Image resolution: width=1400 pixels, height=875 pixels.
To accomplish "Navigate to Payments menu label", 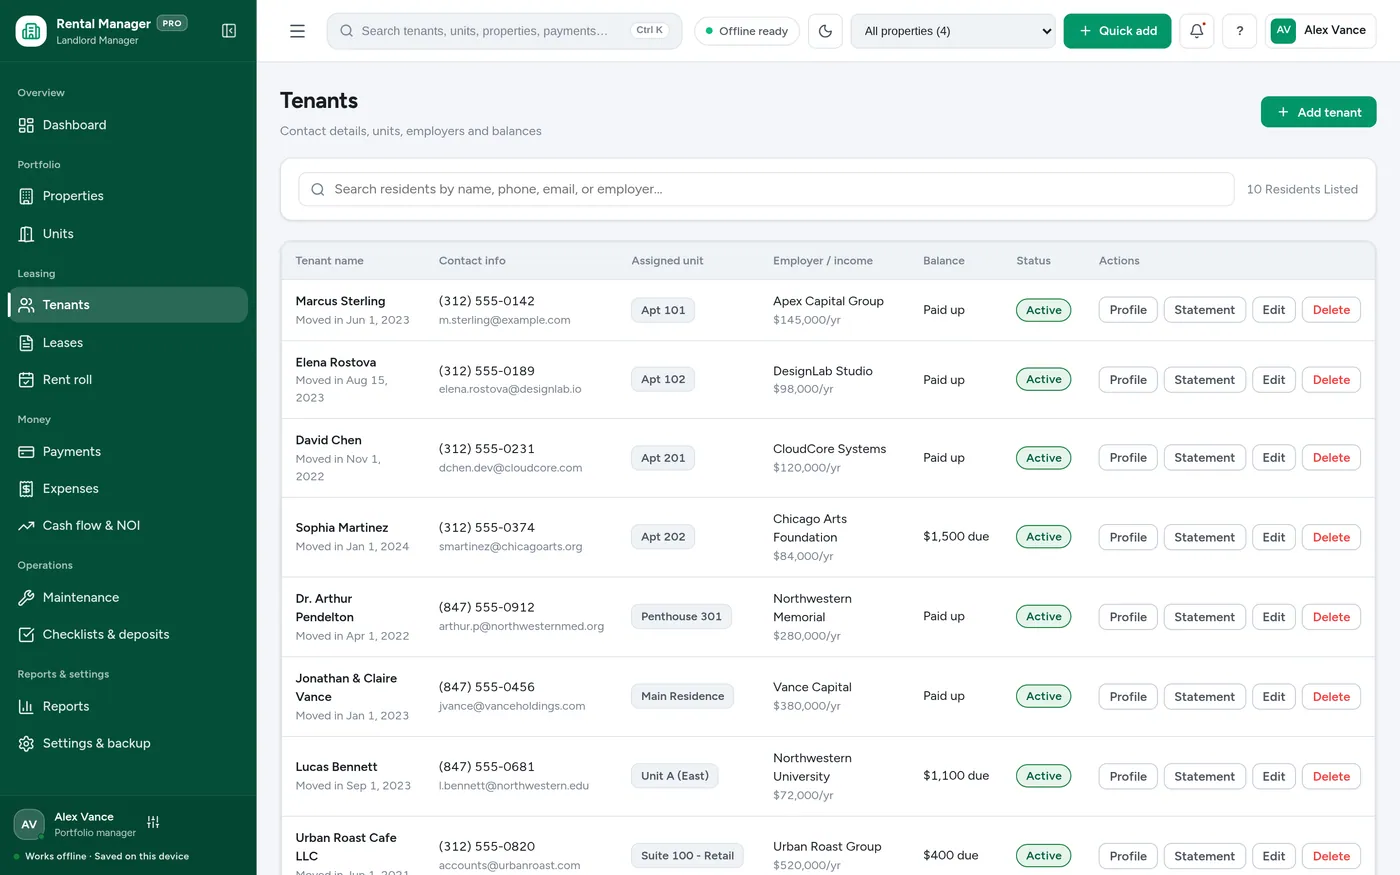I will (x=72, y=452).
